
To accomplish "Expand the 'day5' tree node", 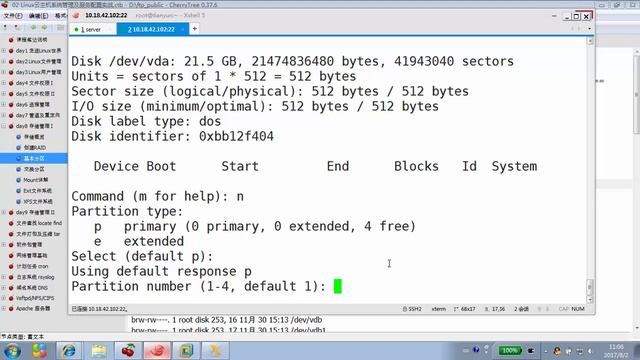I will tap(4, 93).
